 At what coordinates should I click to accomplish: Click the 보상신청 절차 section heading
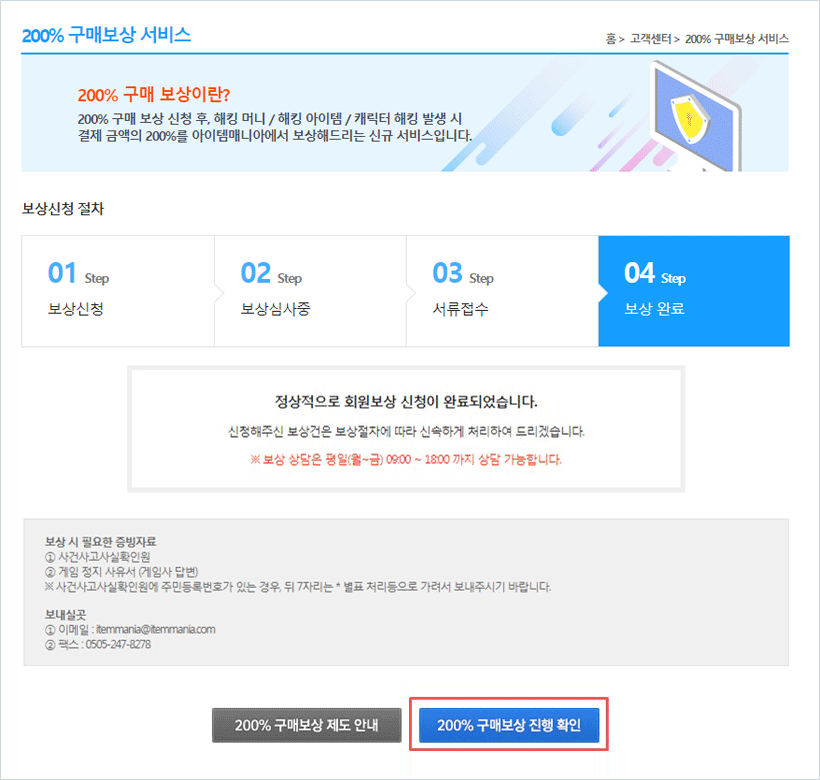(63, 209)
